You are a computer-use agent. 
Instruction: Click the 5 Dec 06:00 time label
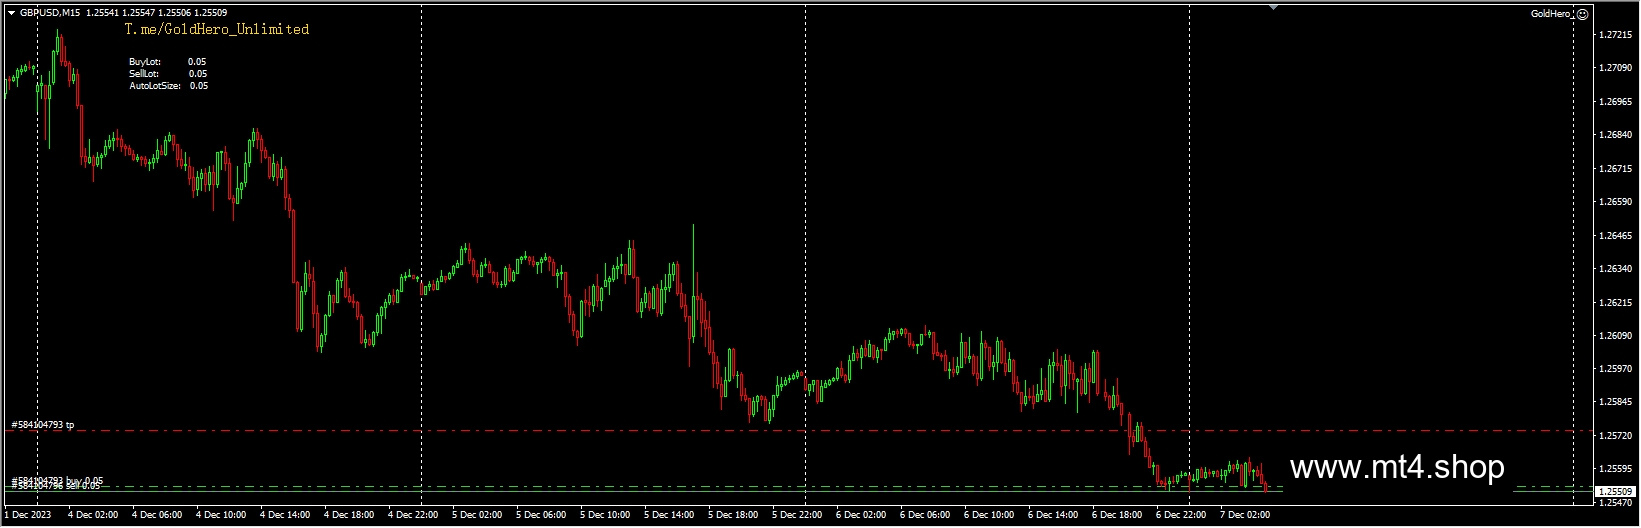point(541,515)
